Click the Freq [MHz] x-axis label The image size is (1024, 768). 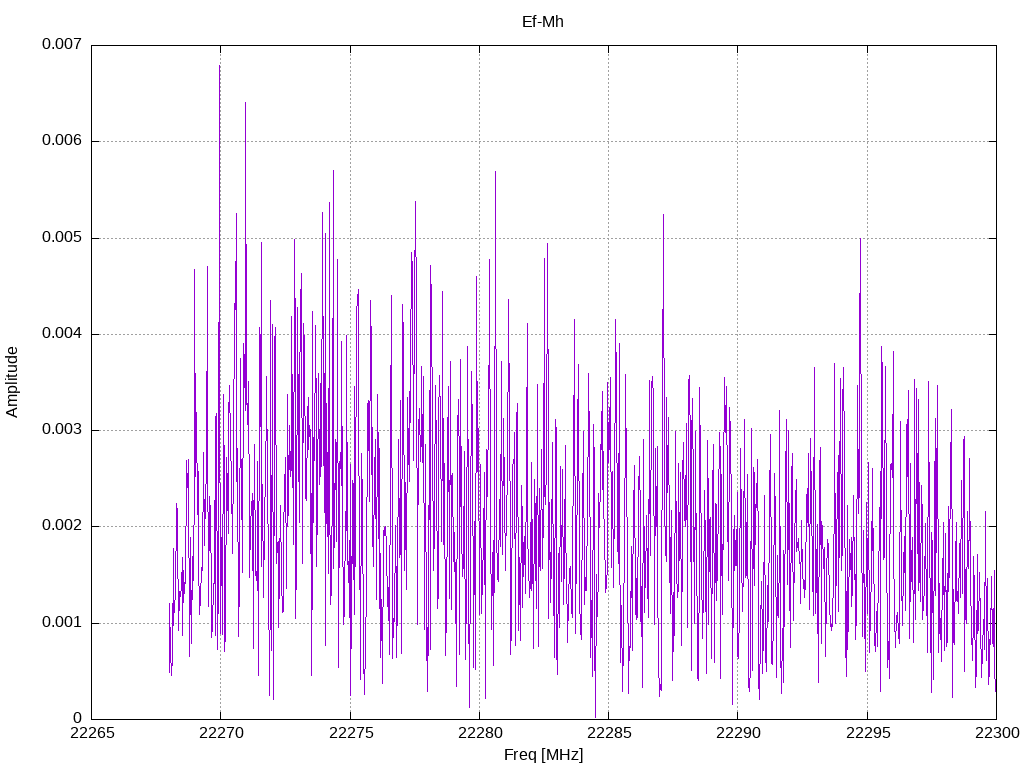tap(543, 755)
